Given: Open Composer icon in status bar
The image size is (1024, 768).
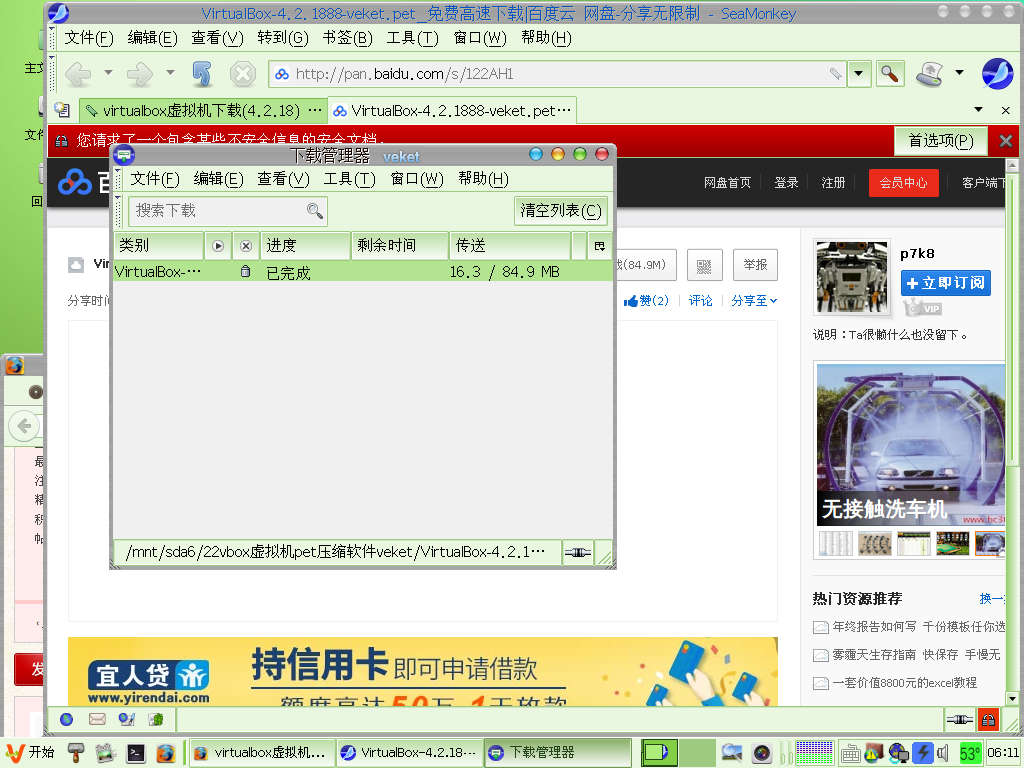Looking at the screenshot, I should 127,720.
